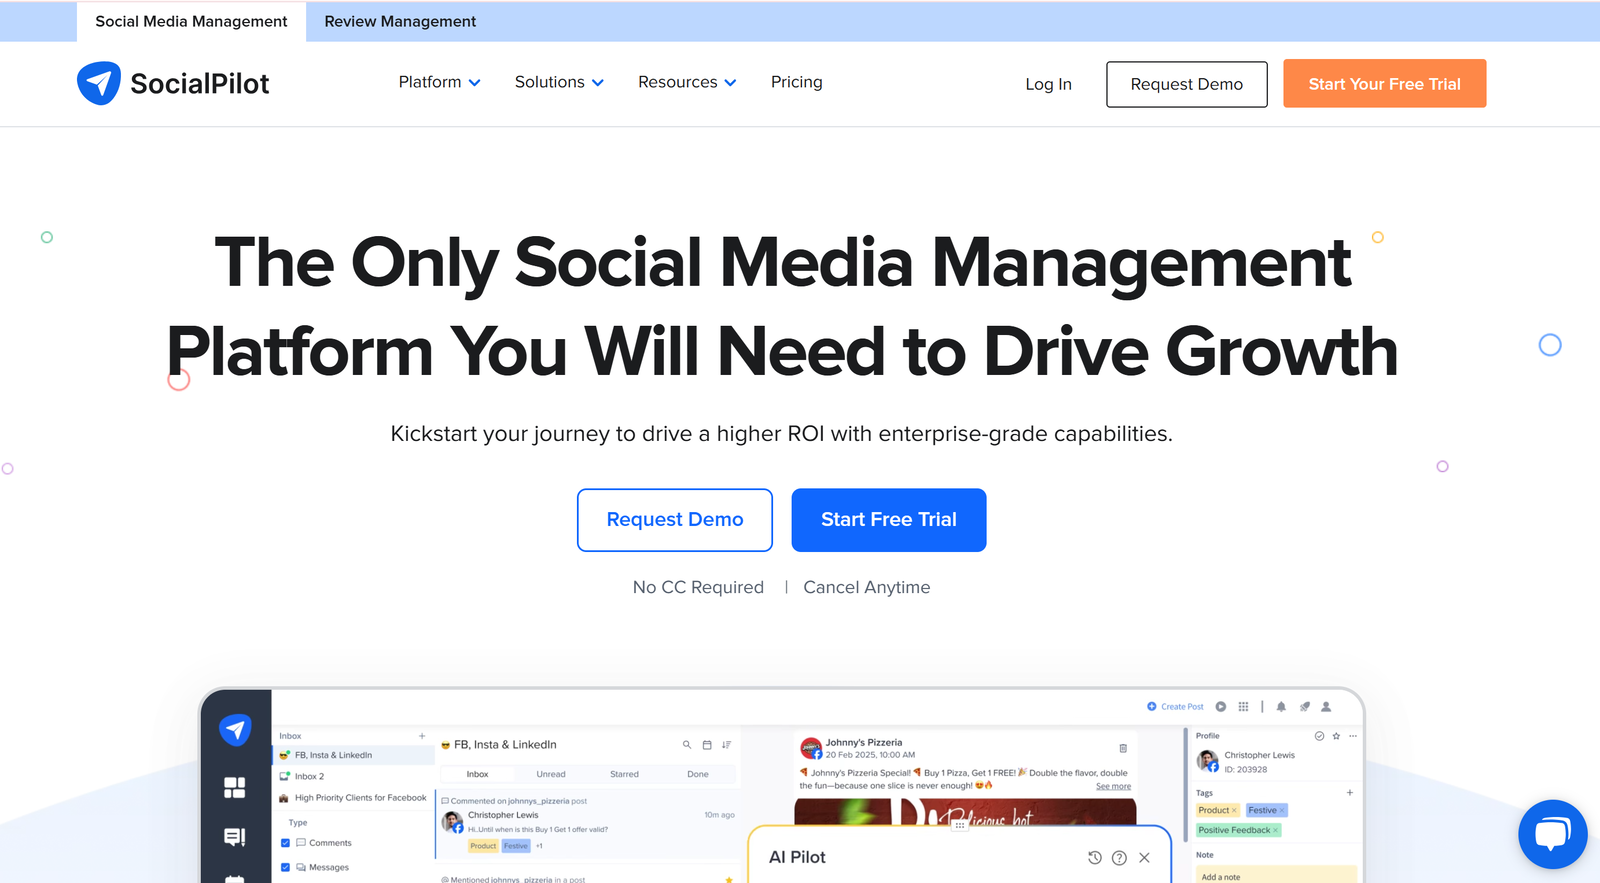Open the user account icon
Viewport: 1600px width, 883px height.
[x=1326, y=707]
